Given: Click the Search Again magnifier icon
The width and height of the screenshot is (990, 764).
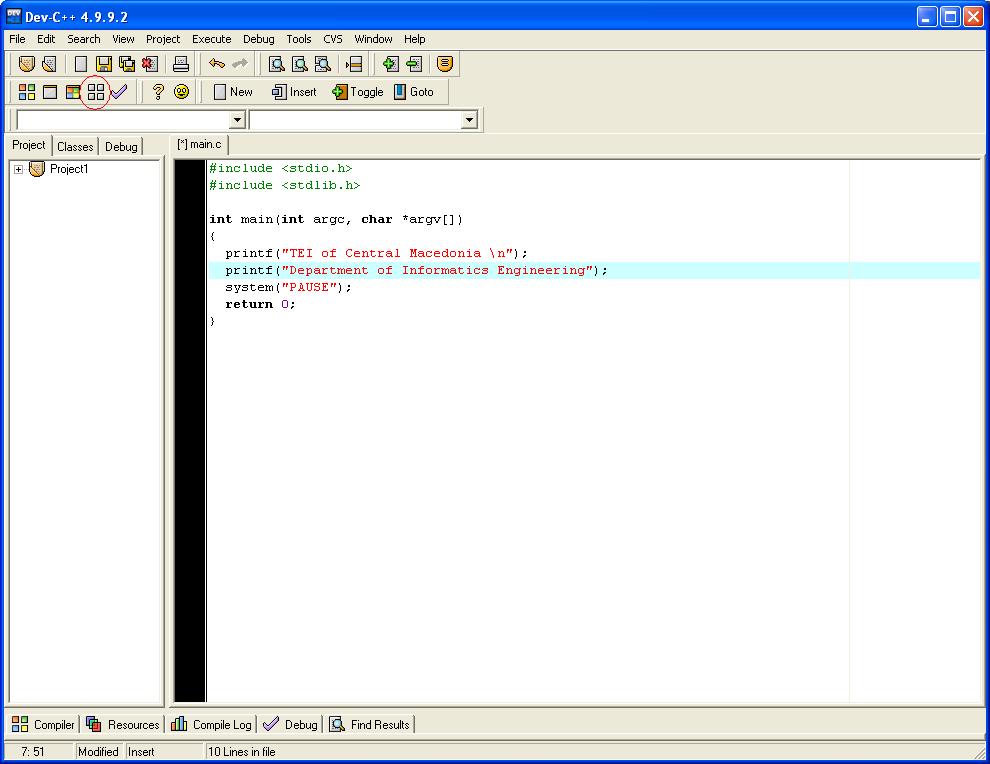Looking at the screenshot, I should (323, 64).
